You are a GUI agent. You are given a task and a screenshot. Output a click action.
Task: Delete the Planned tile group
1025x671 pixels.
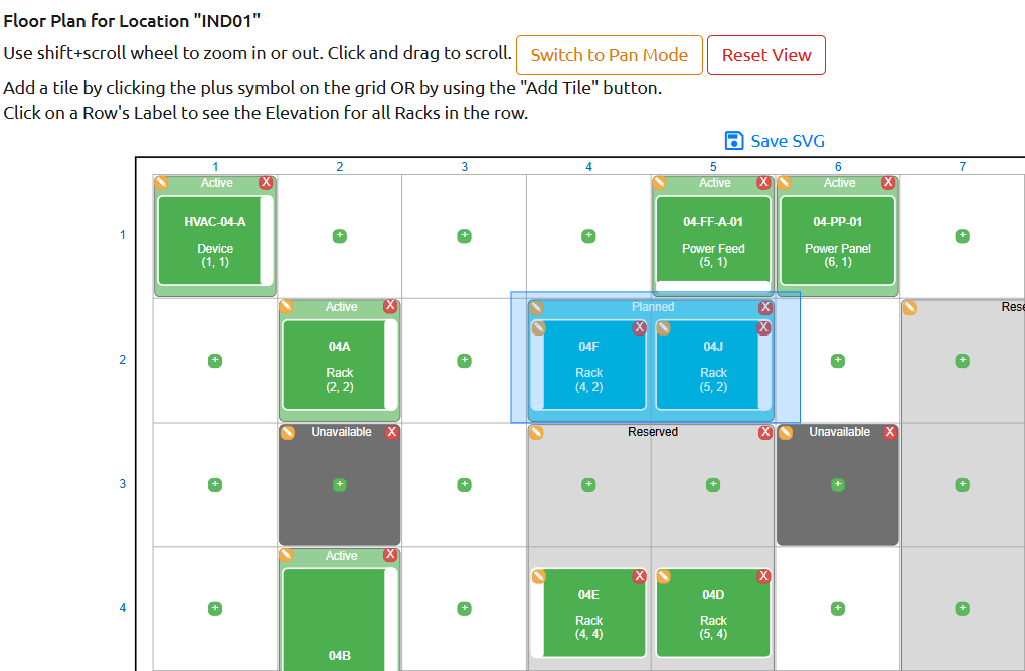tap(765, 307)
